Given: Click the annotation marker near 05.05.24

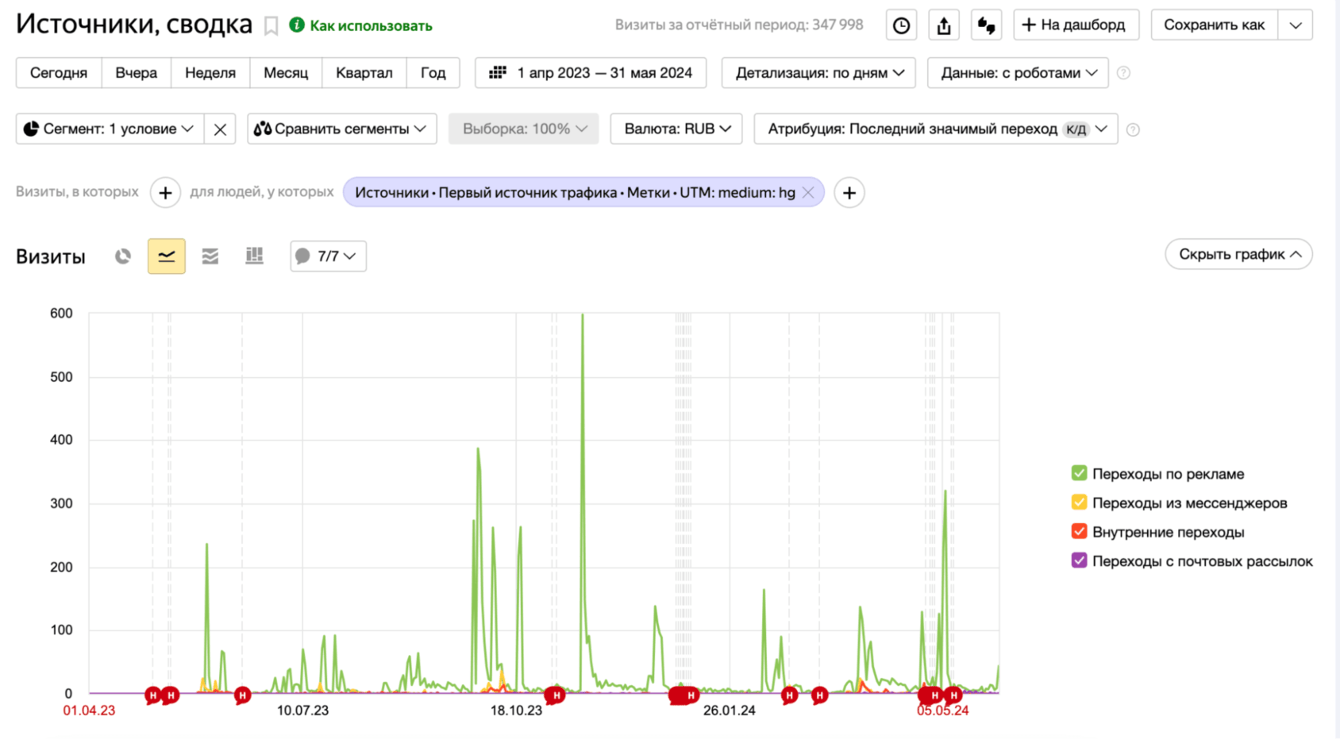Looking at the screenshot, I should [935, 695].
